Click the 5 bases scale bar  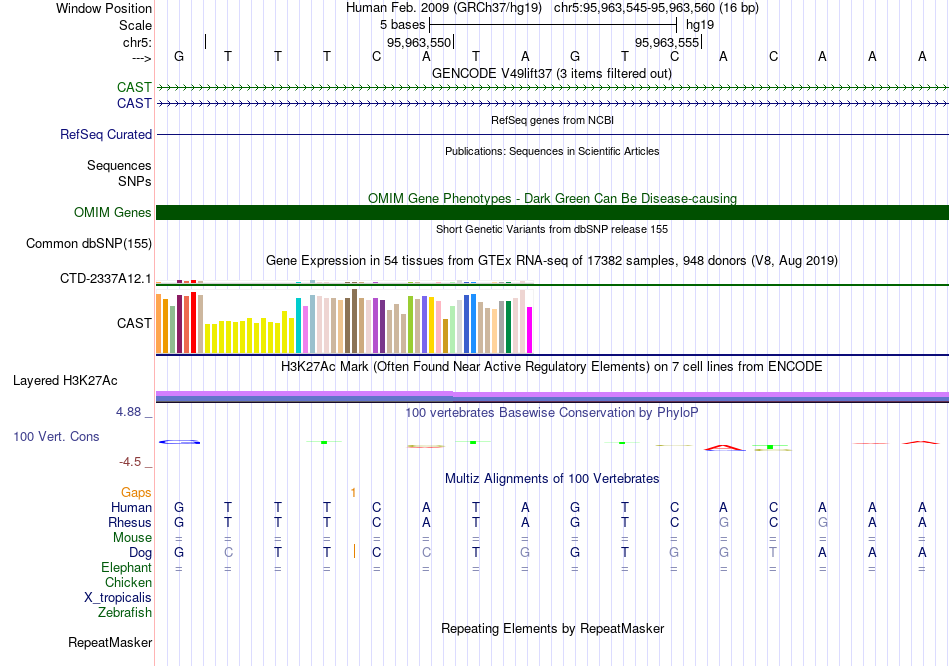(553, 25)
